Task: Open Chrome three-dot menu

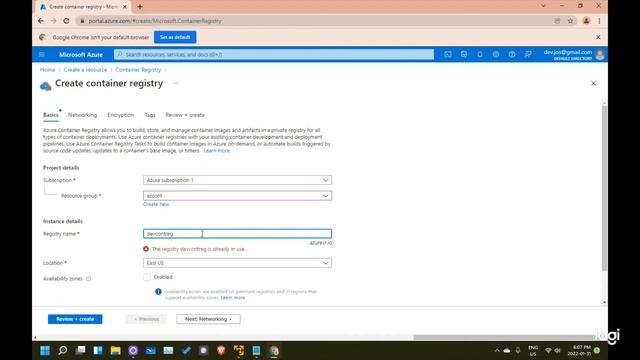Action: pyautogui.click(x=599, y=21)
